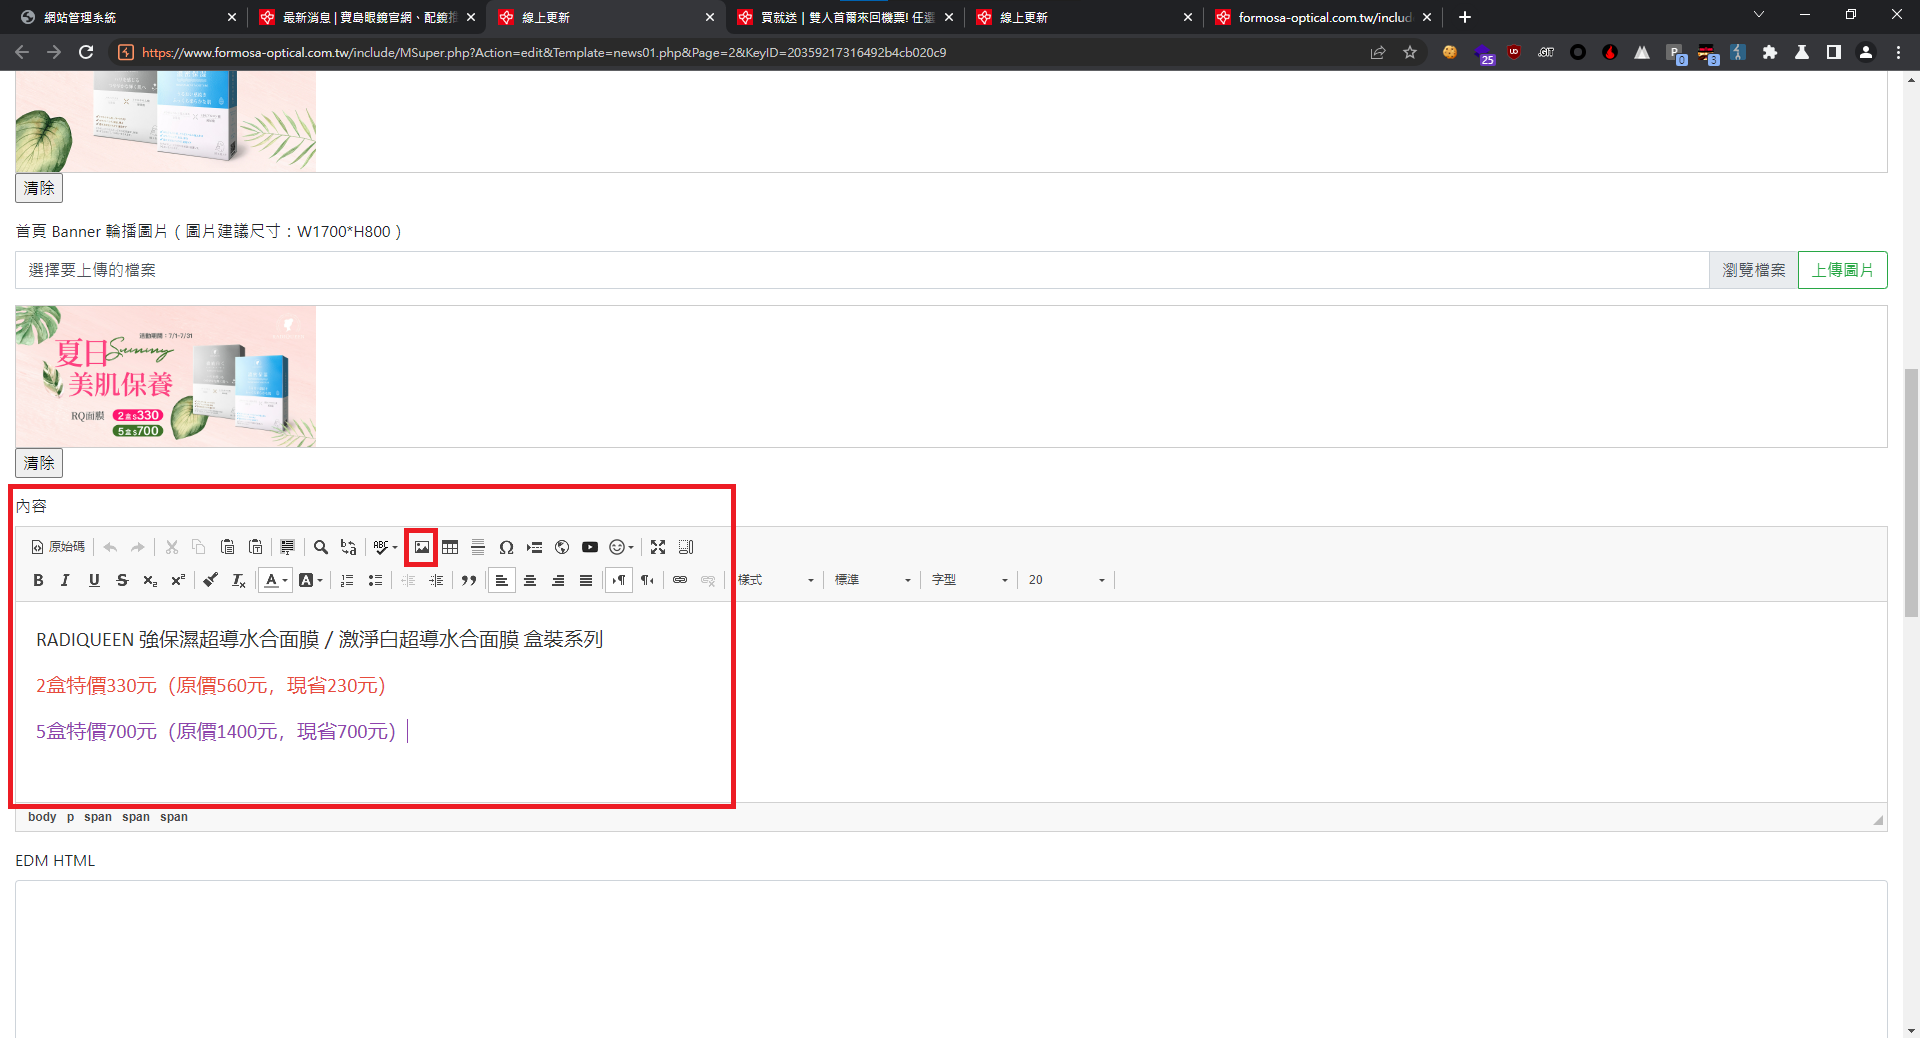
Task: Toggle bold formatting
Action: (38, 580)
